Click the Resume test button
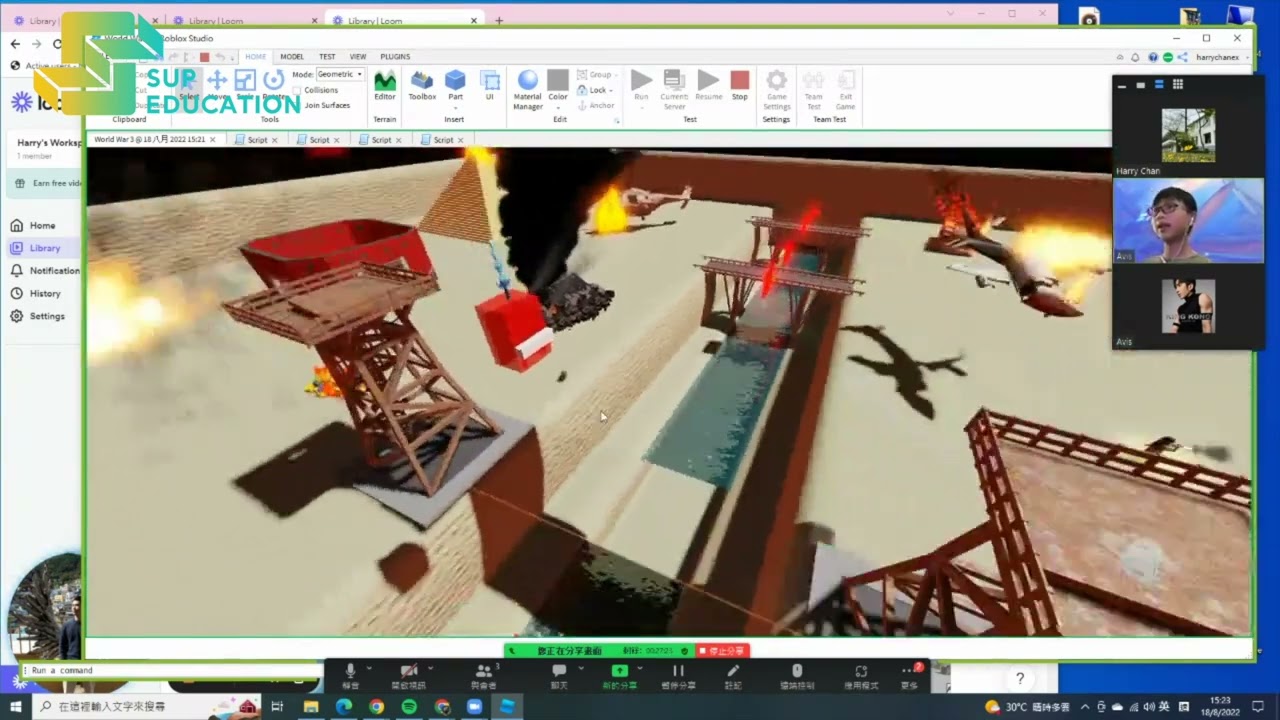Viewport: 1280px width, 720px height. [708, 85]
